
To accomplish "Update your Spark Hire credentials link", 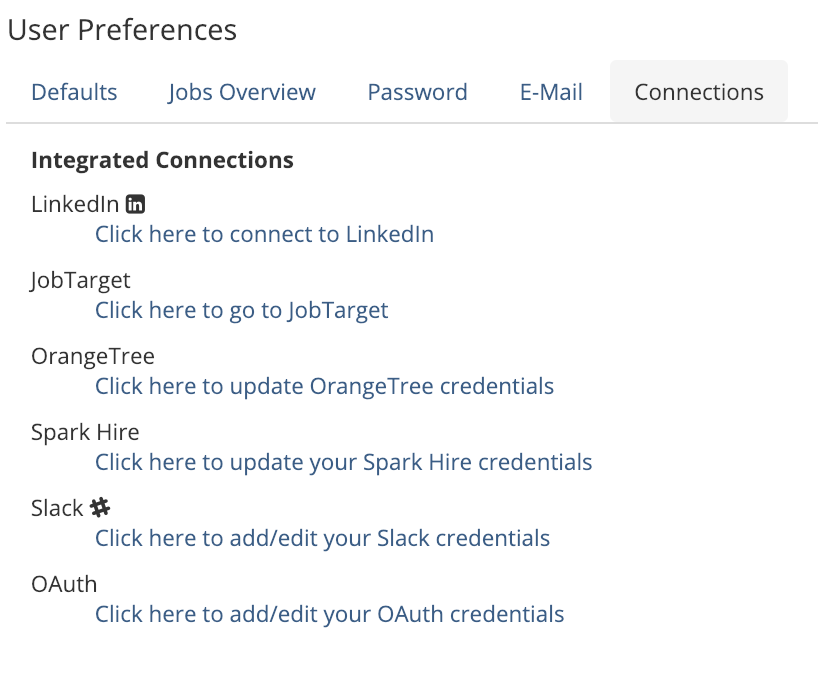I will point(343,463).
